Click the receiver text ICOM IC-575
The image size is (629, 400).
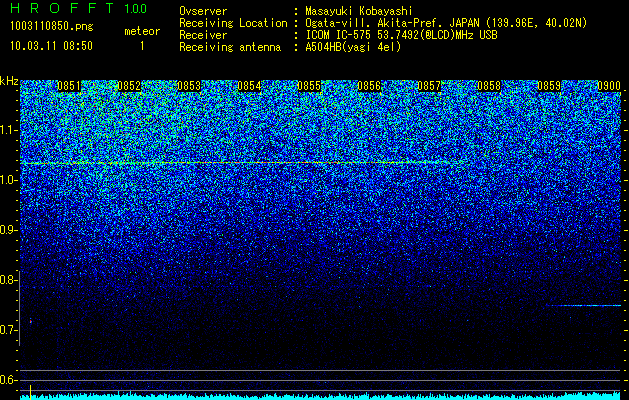point(339,35)
